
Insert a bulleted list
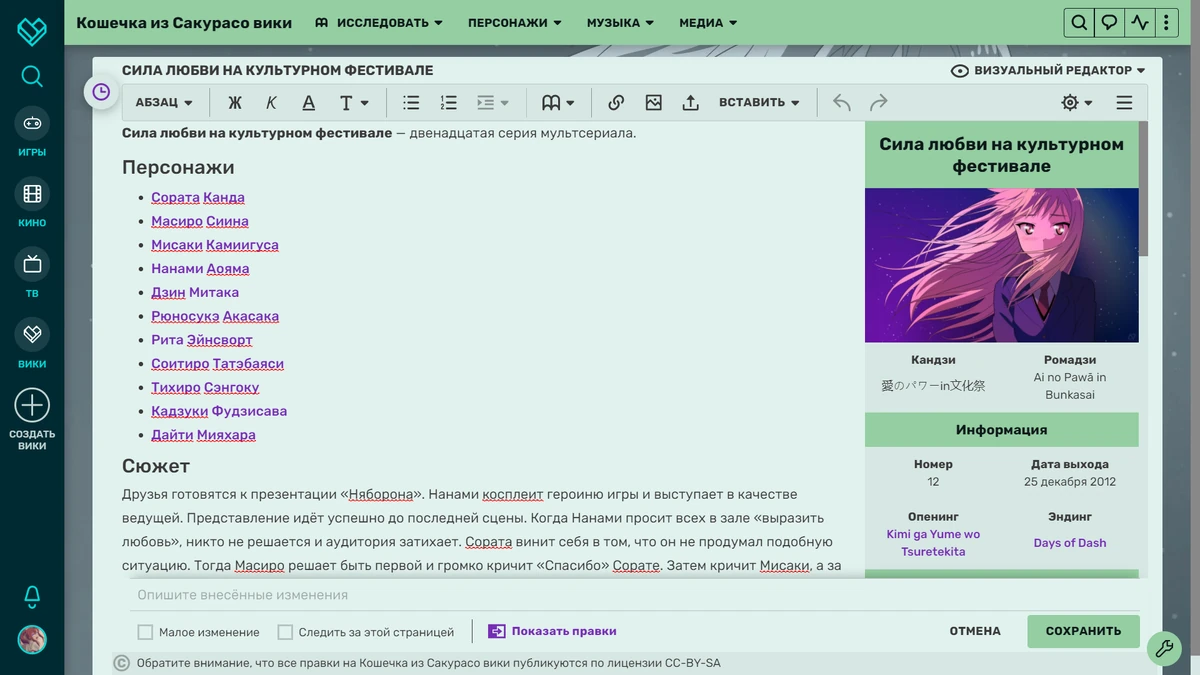(410, 102)
